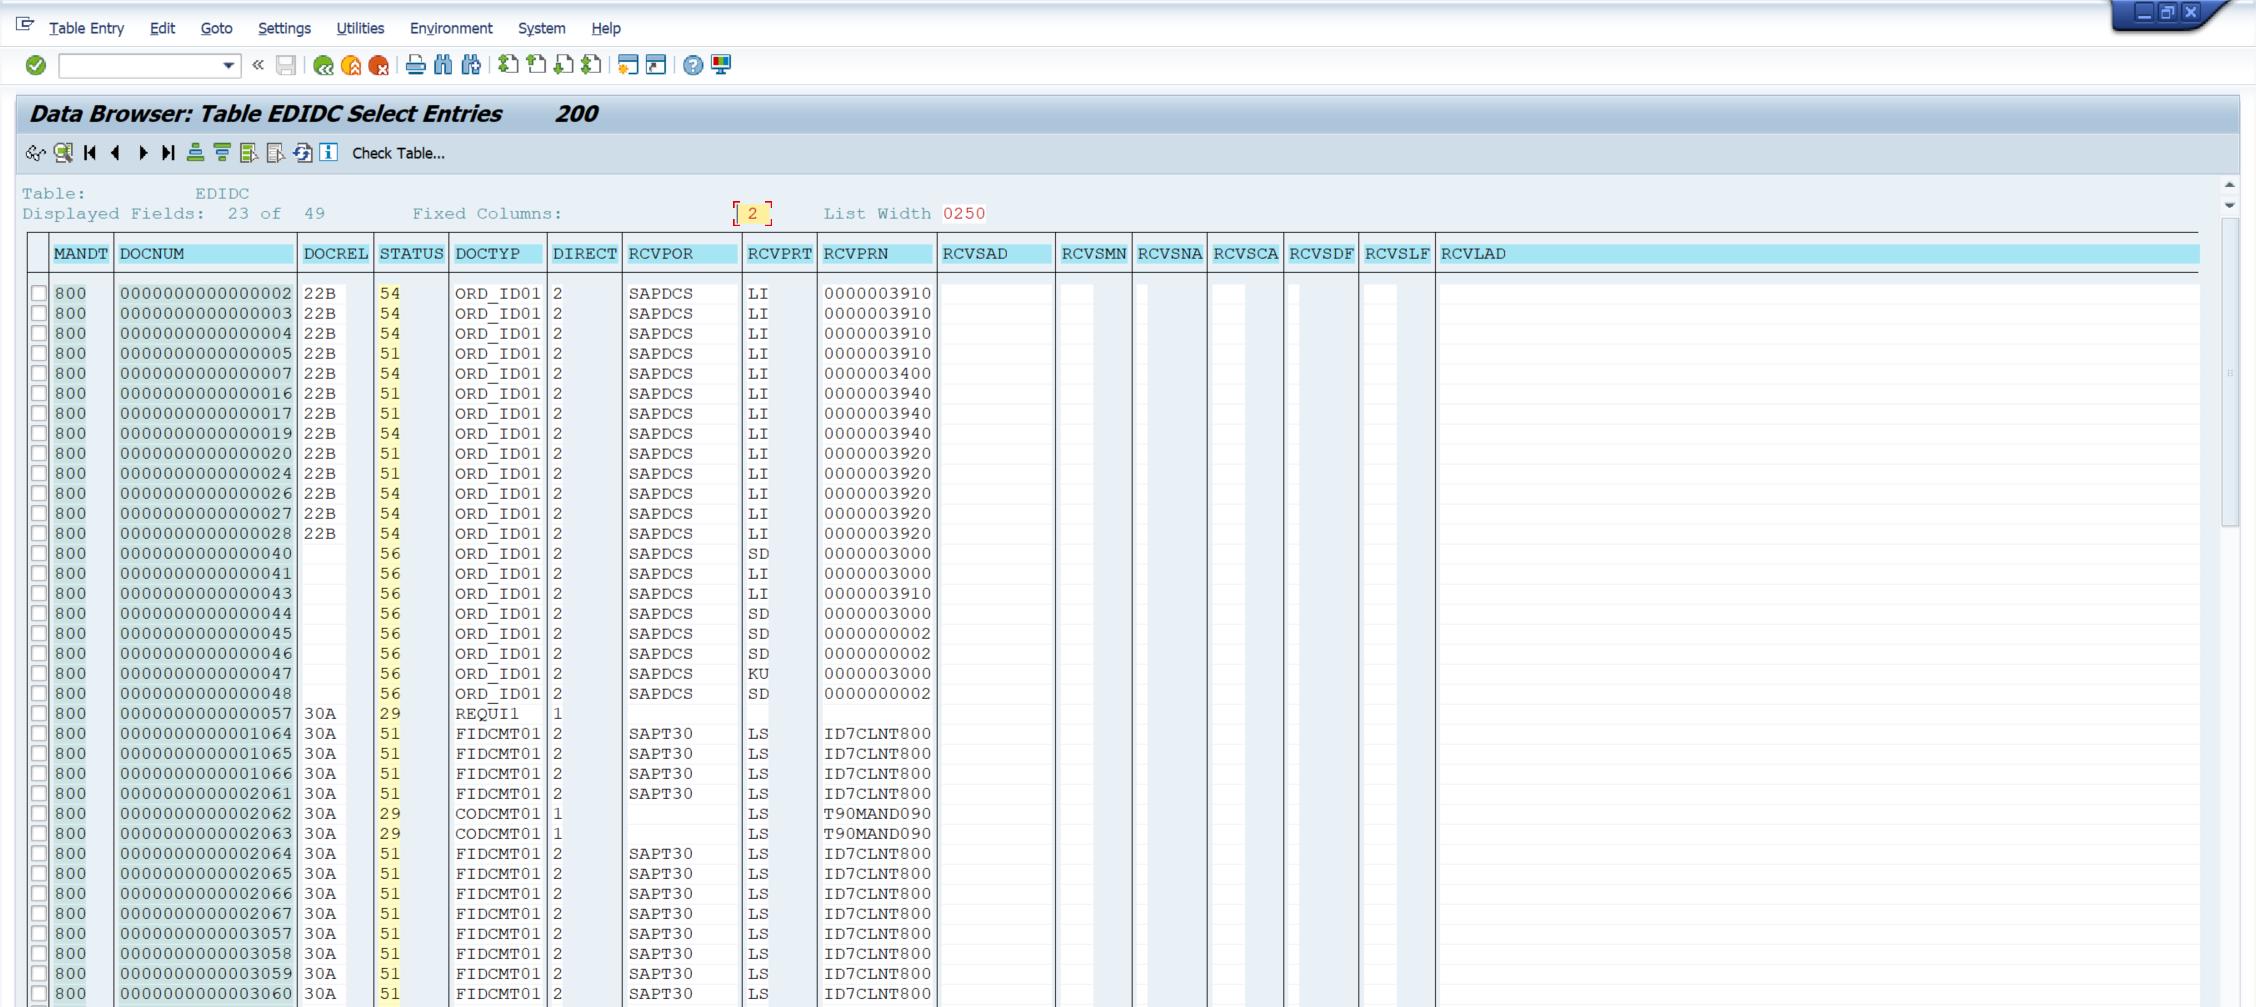Viewport: 2256px width, 1007px height.
Task: Jump to the last table entry
Action: click(169, 153)
